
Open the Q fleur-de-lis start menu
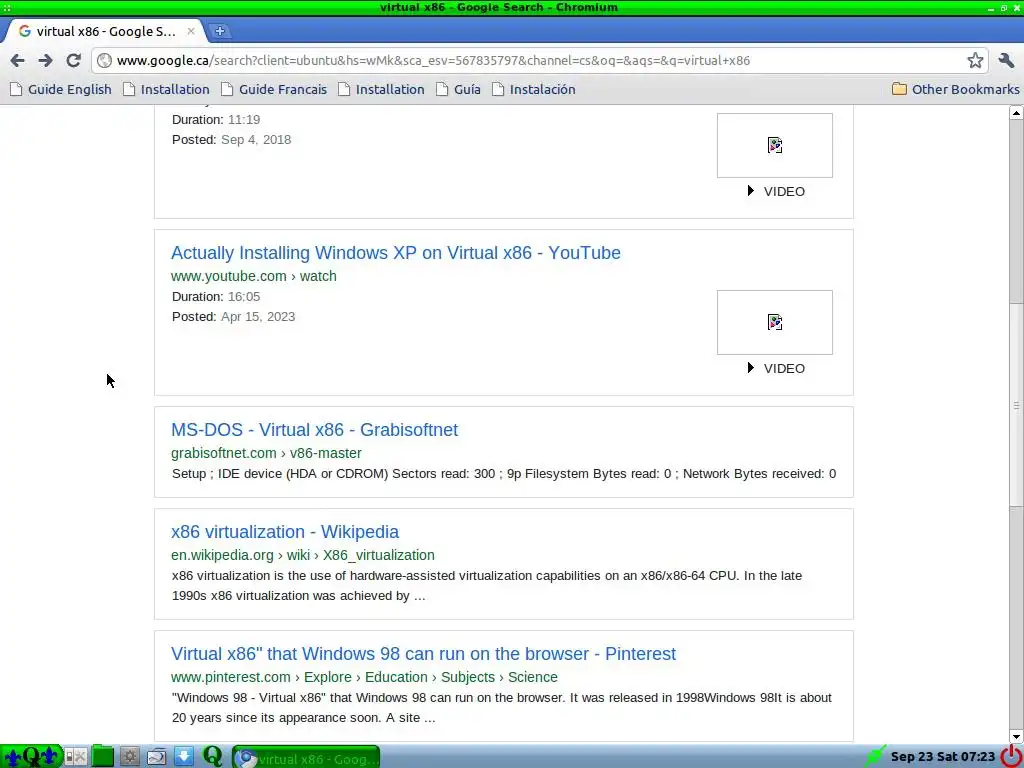(x=31, y=757)
